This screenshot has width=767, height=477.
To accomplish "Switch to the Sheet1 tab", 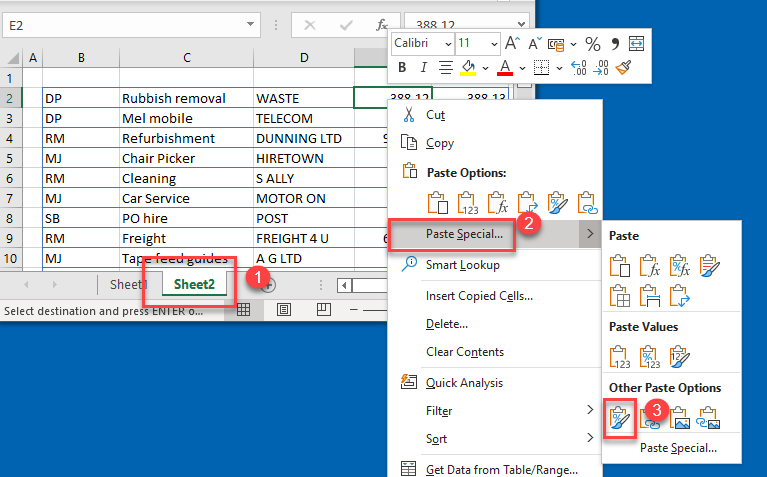I will point(128,284).
